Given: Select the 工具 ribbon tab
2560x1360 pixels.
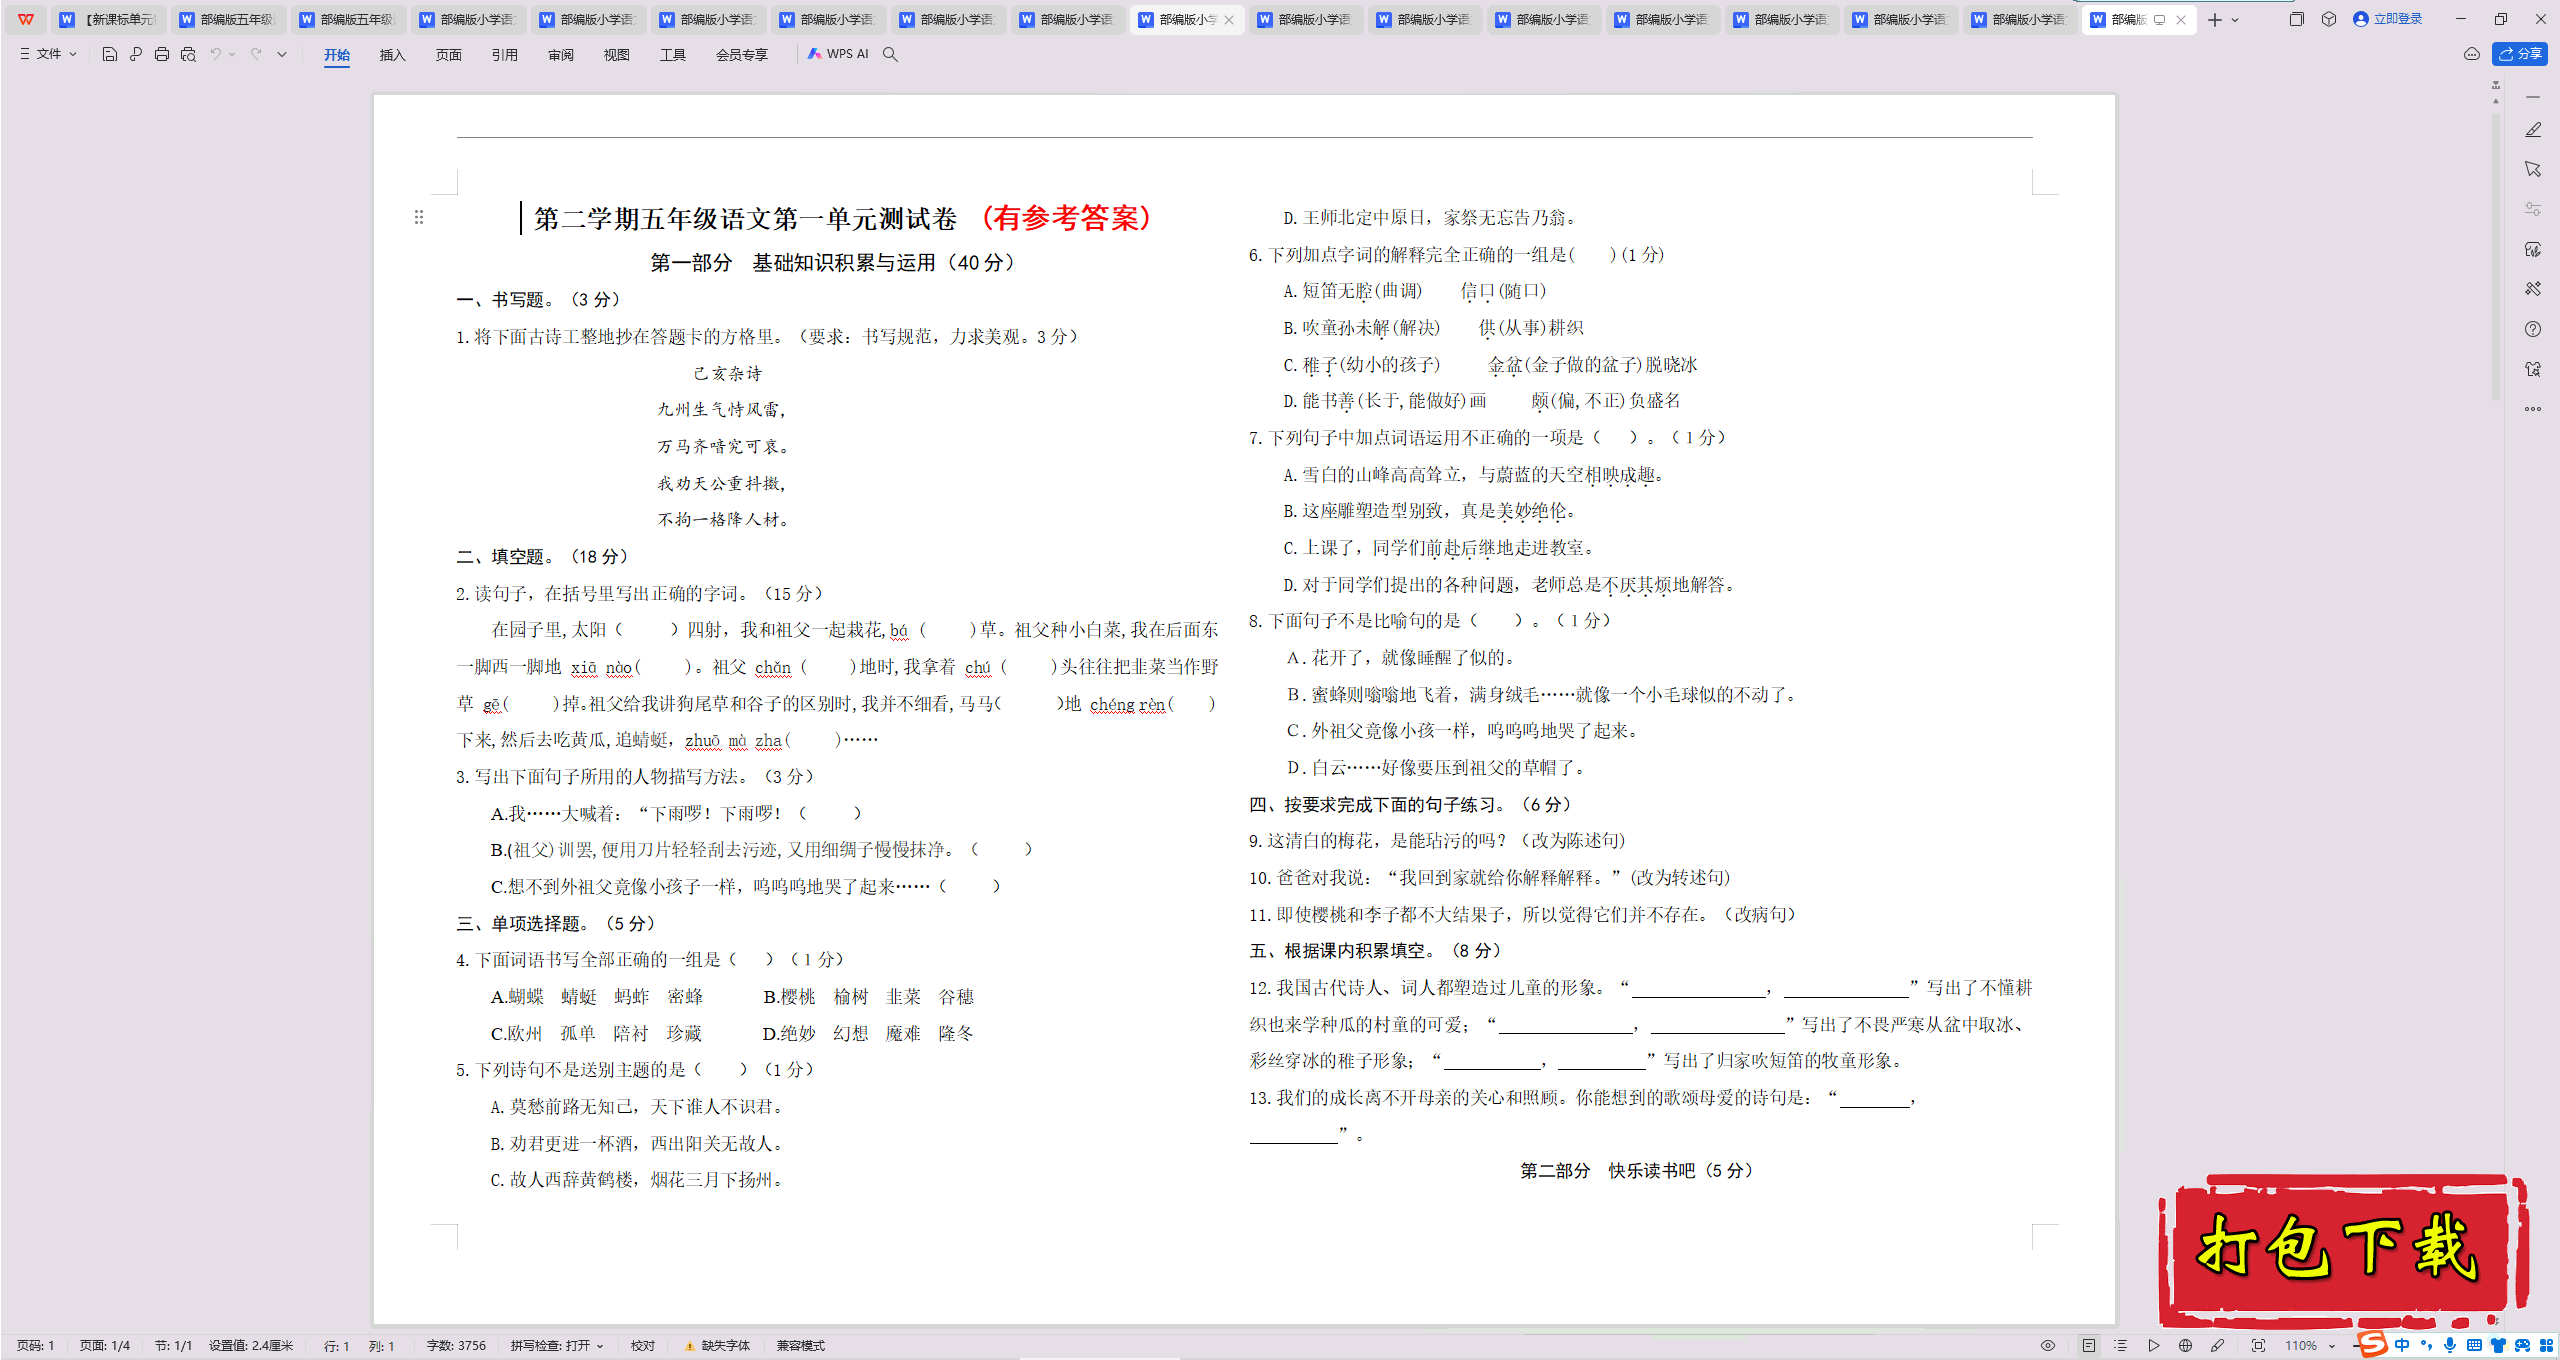Looking at the screenshot, I should [x=673, y=55].
